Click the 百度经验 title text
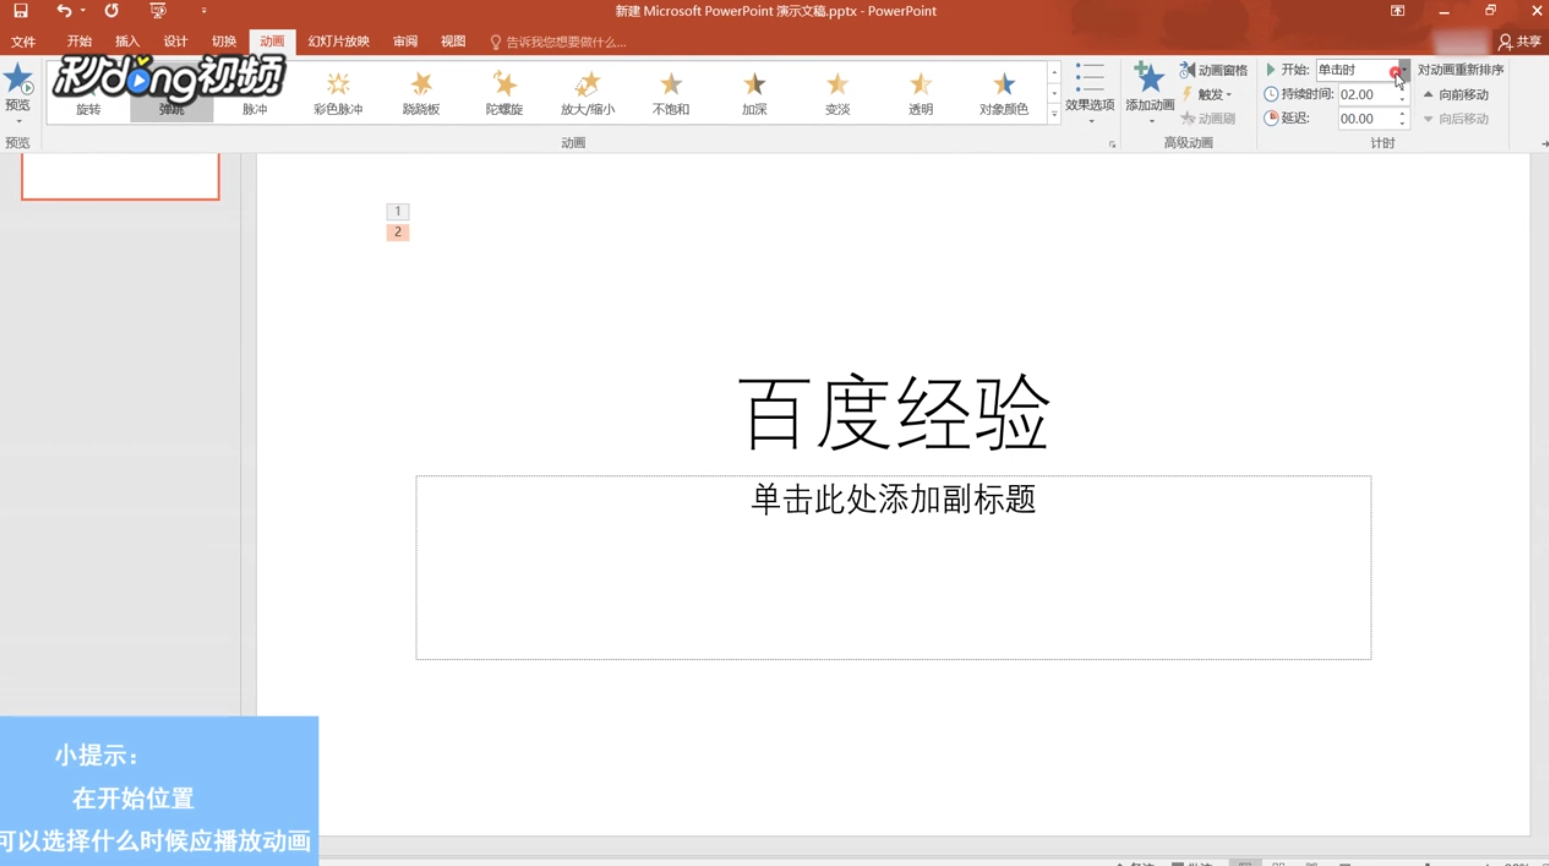Image resolution: width=1549 pixels, height=866 pixels. [x=893, y=412]
